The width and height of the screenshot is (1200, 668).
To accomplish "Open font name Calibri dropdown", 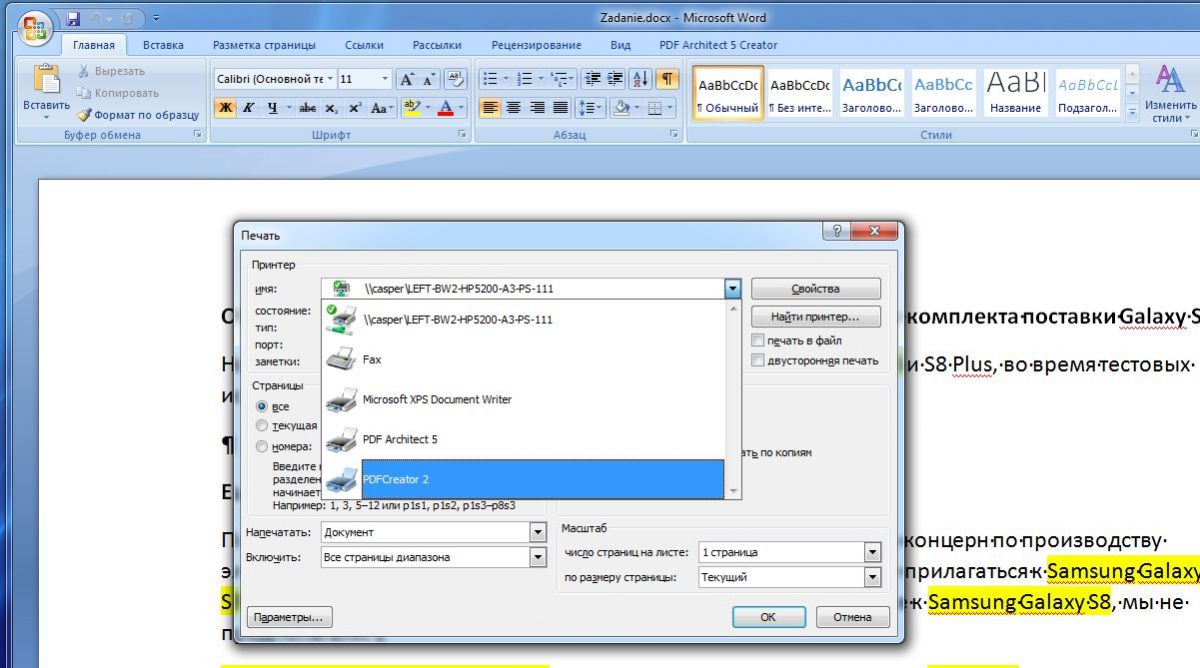I will [x=331, y=79].
